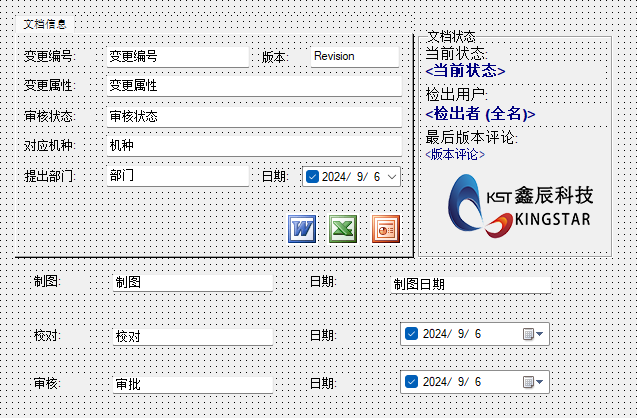Uncheck the 审核 row date checkbox
Image resolution: width=637 pixels, height=418 pixels.
[411, 382]
